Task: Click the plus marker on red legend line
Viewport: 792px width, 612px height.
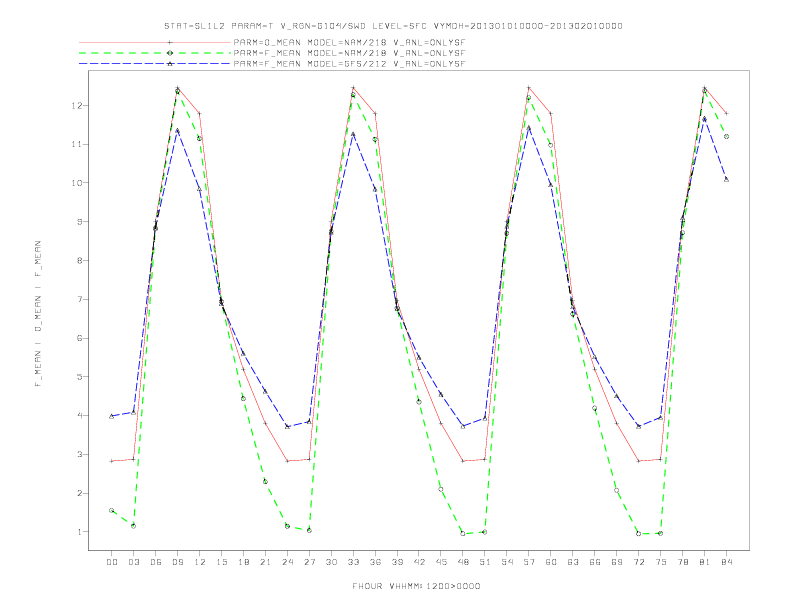Action: [x=170, y=42]
